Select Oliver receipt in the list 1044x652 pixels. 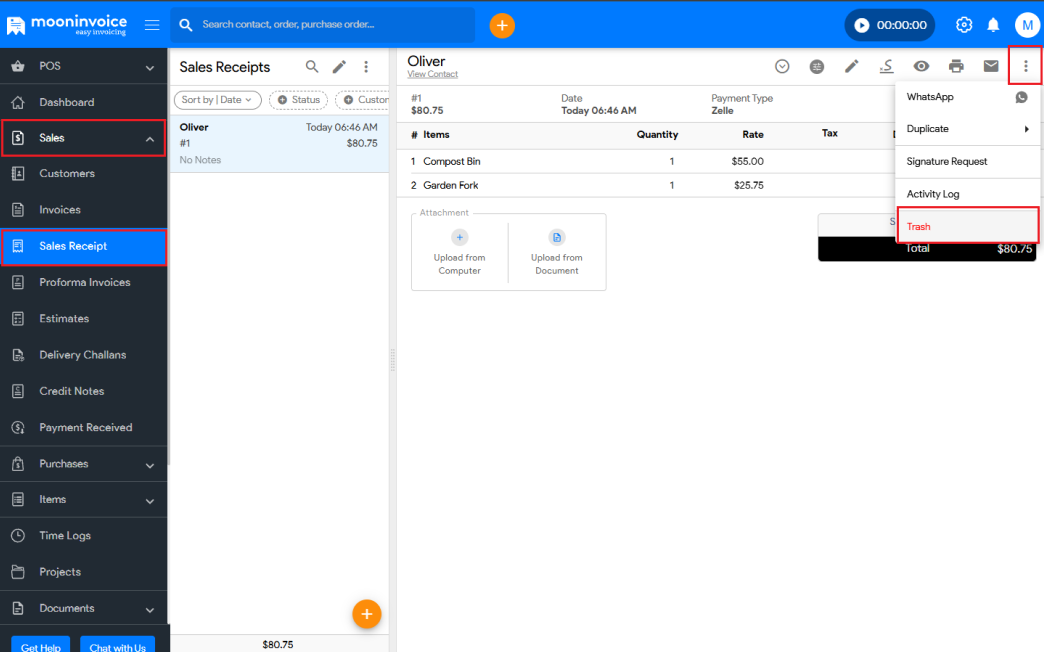[279, 144]
